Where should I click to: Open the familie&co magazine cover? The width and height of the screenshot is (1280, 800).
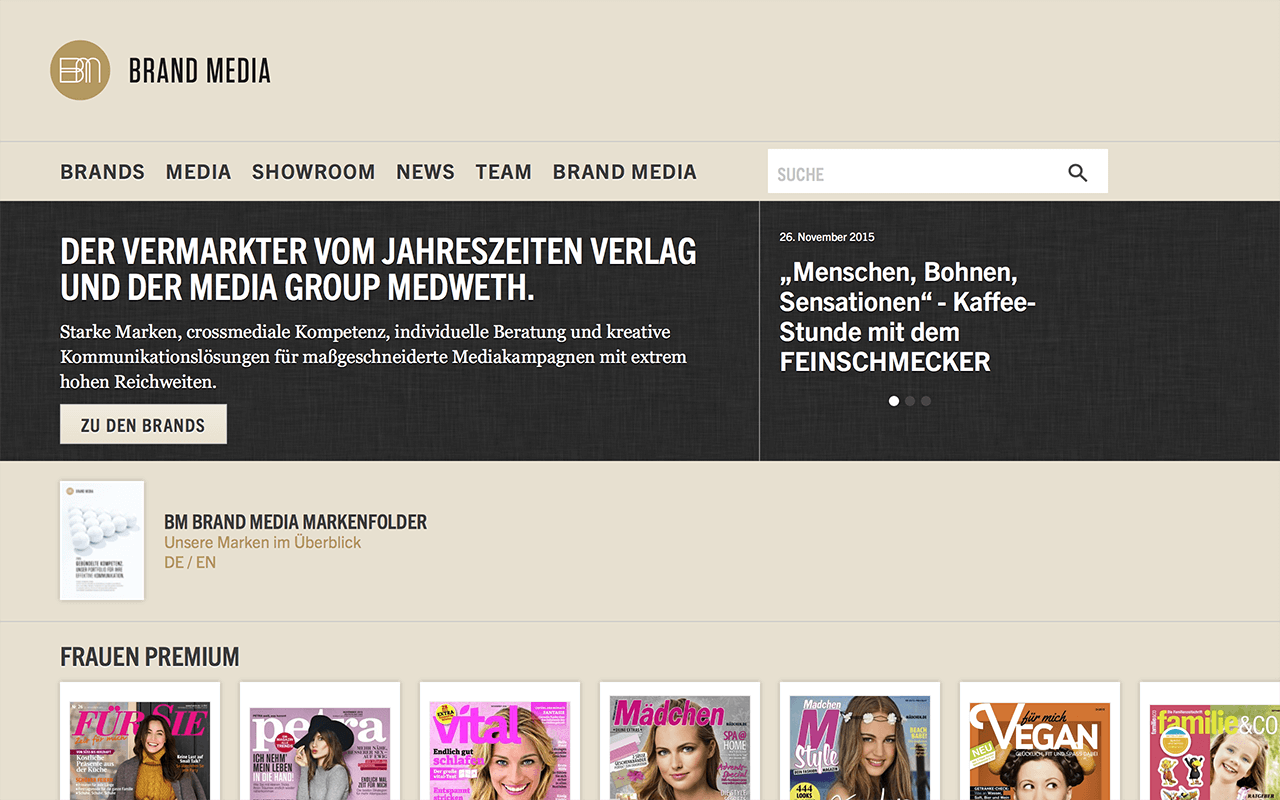point(1210,741)
